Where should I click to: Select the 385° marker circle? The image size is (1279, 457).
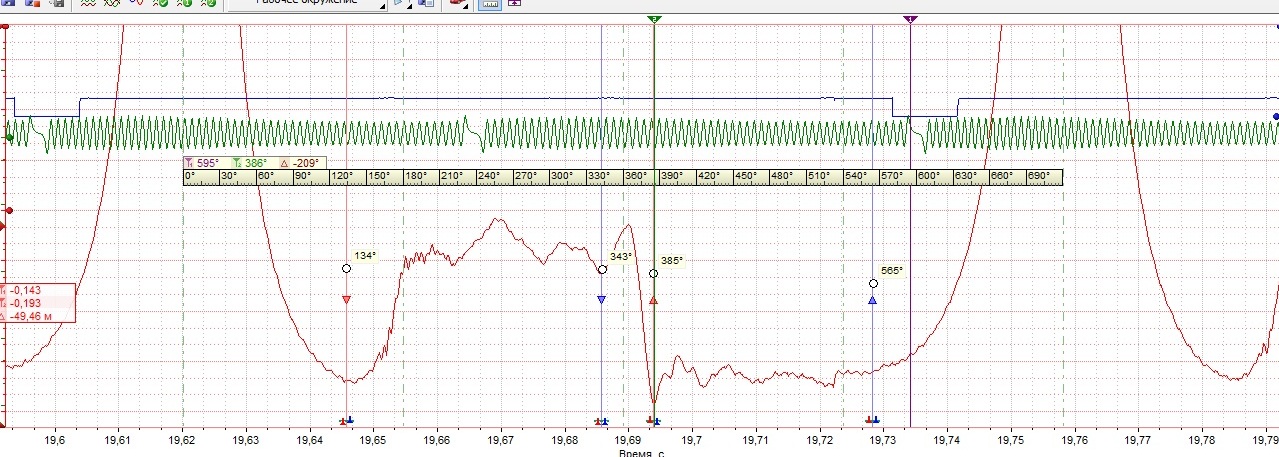coord(654,273)
